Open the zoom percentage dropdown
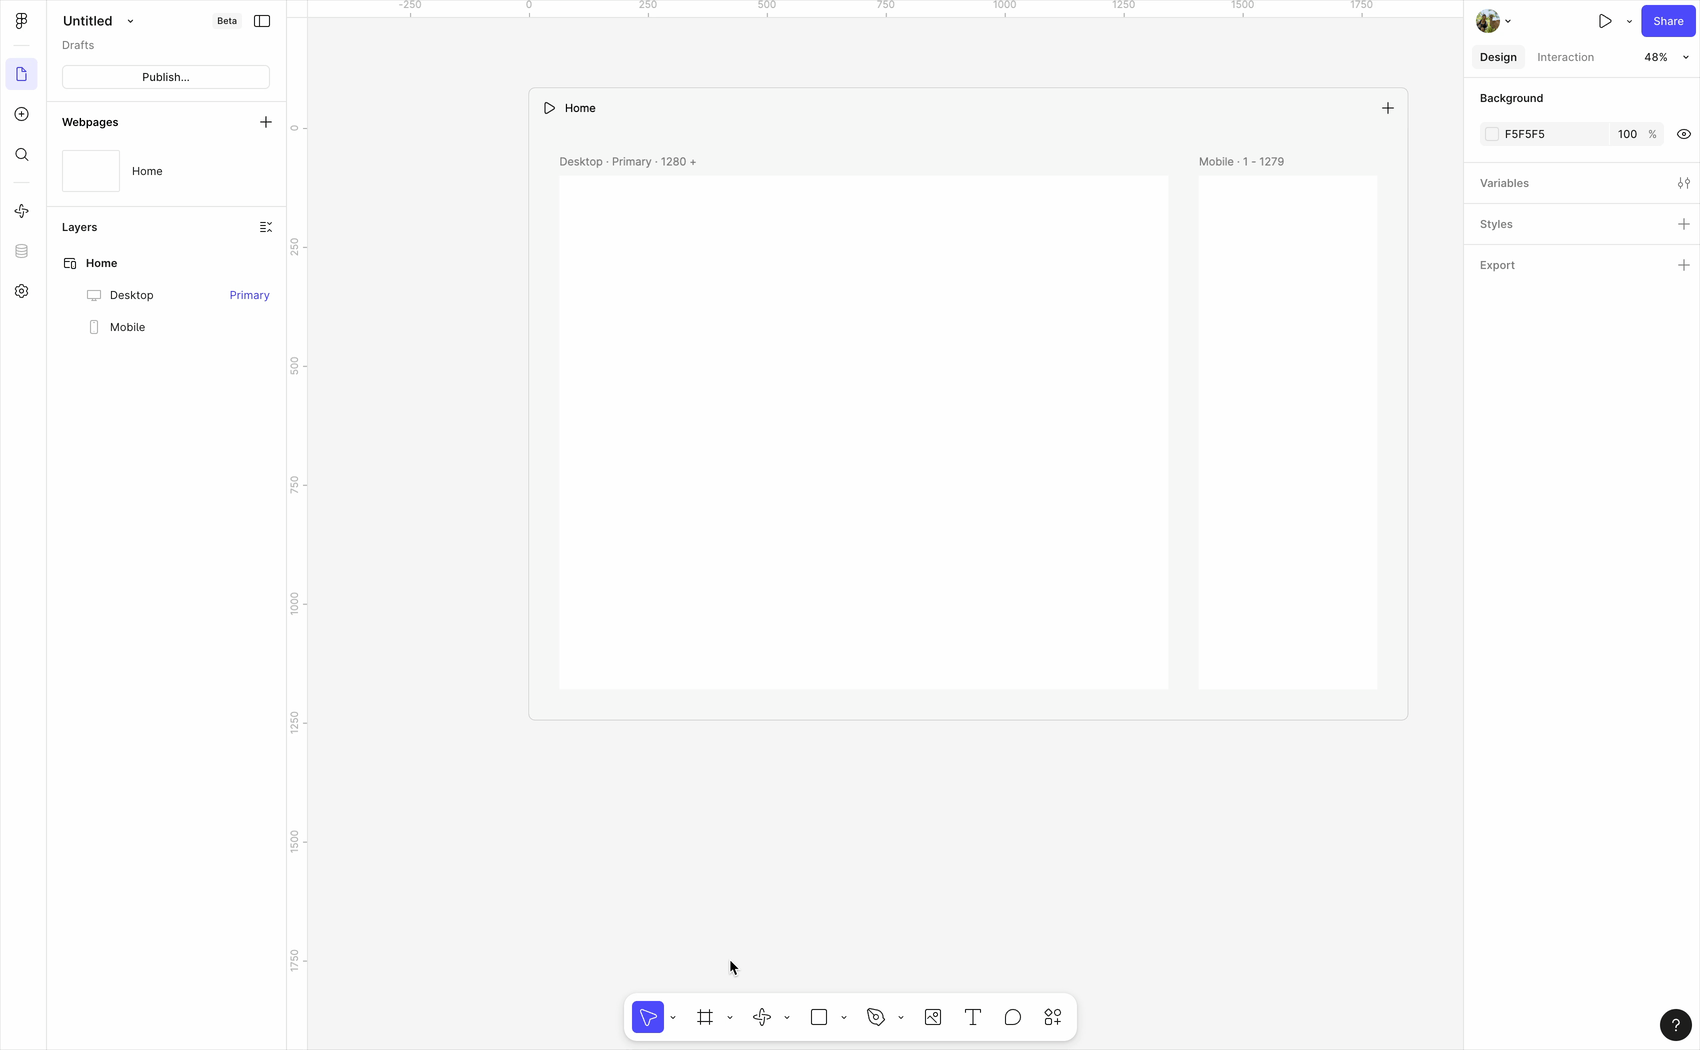This screenshot has width=1700, height=1050. point(1666,57)
